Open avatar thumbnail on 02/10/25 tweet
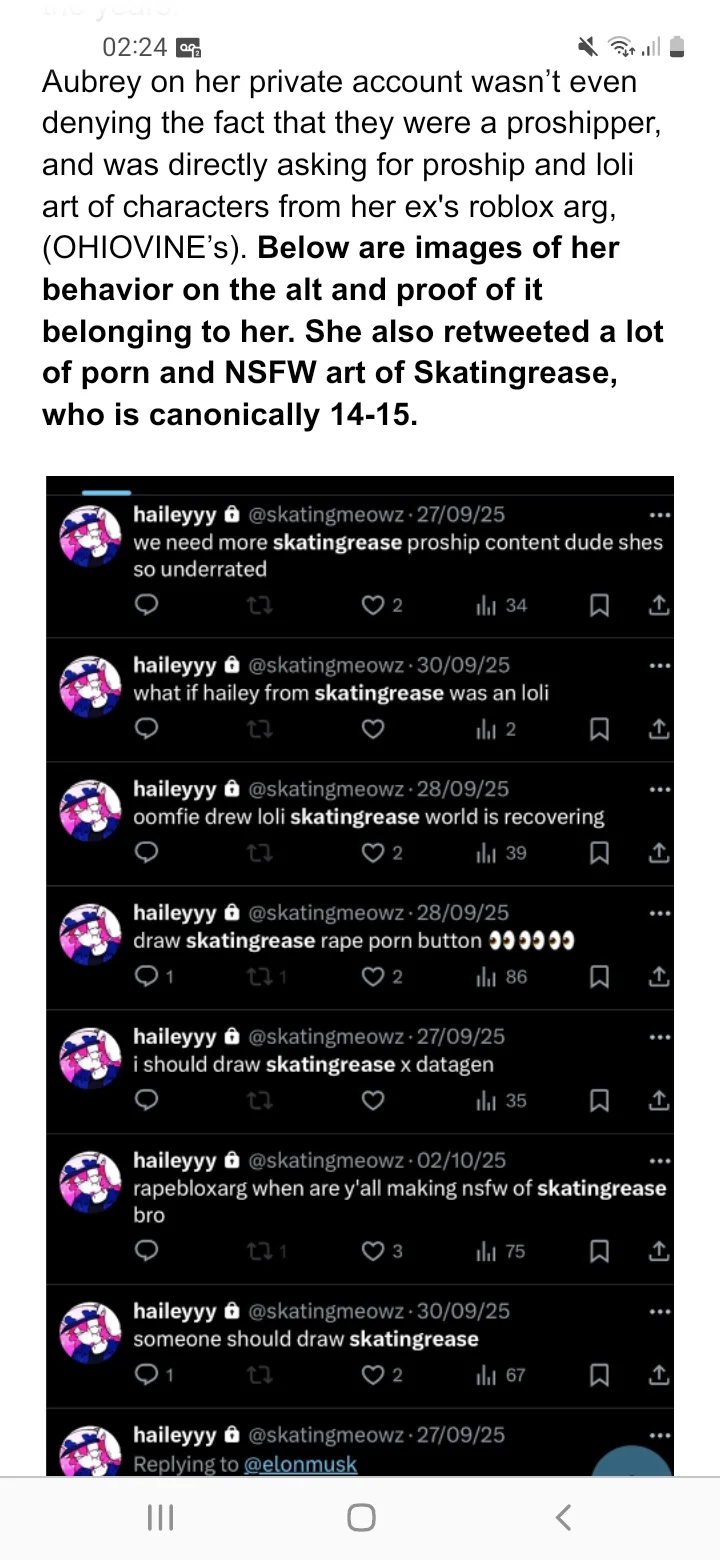Screen dimensions: 720x1560 [90, 1183]
